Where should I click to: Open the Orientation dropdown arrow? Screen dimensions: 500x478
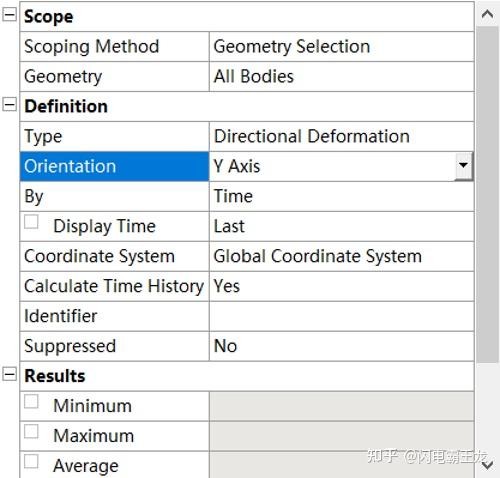click(464, 166)
